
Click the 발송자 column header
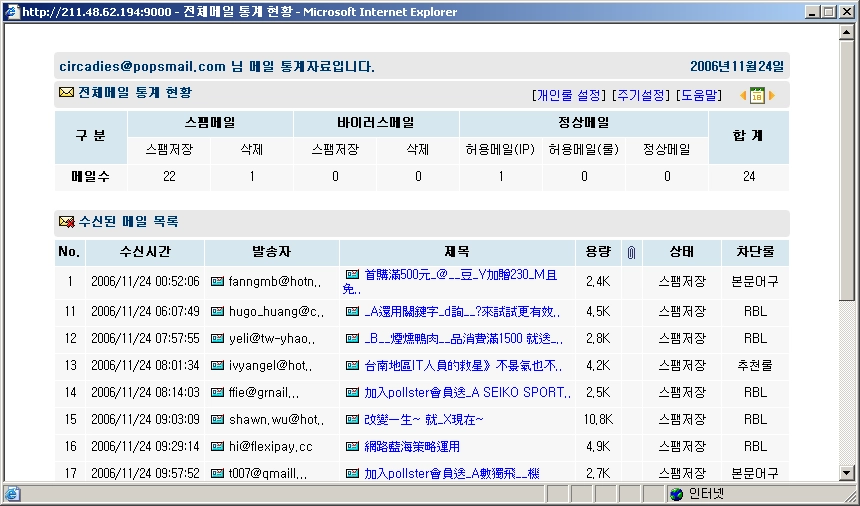pos(271,252)
